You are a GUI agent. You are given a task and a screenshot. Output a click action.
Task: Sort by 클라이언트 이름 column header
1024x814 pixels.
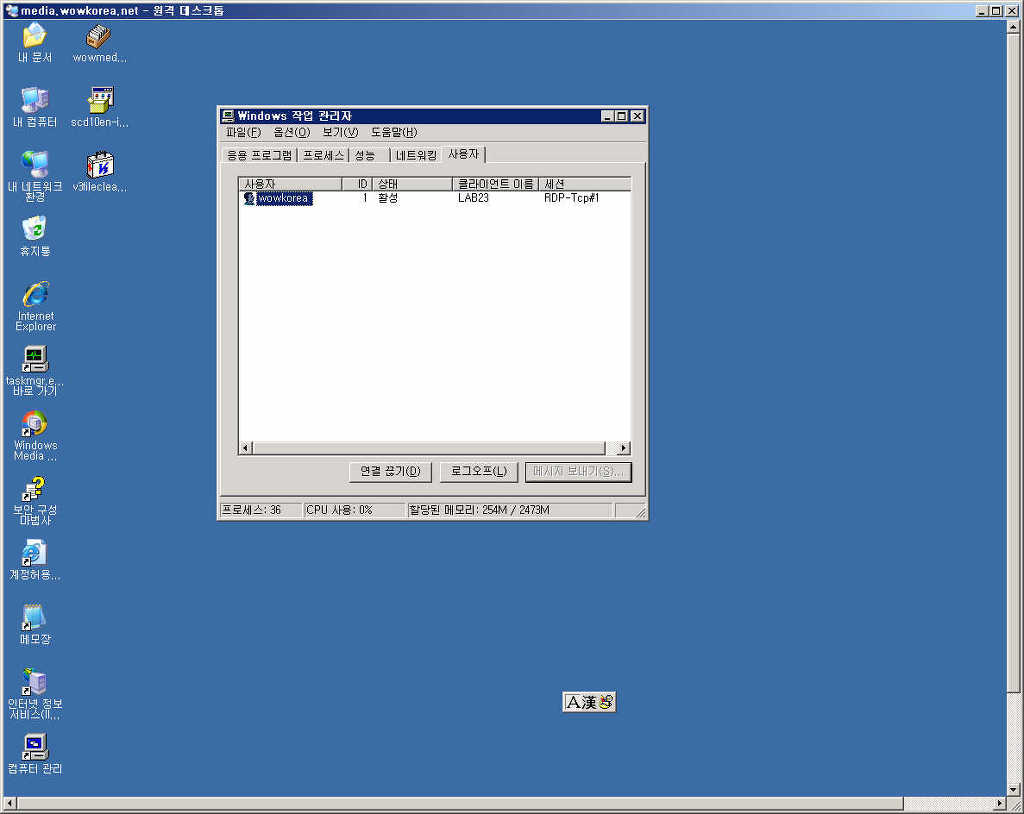(x=494, y=184)
